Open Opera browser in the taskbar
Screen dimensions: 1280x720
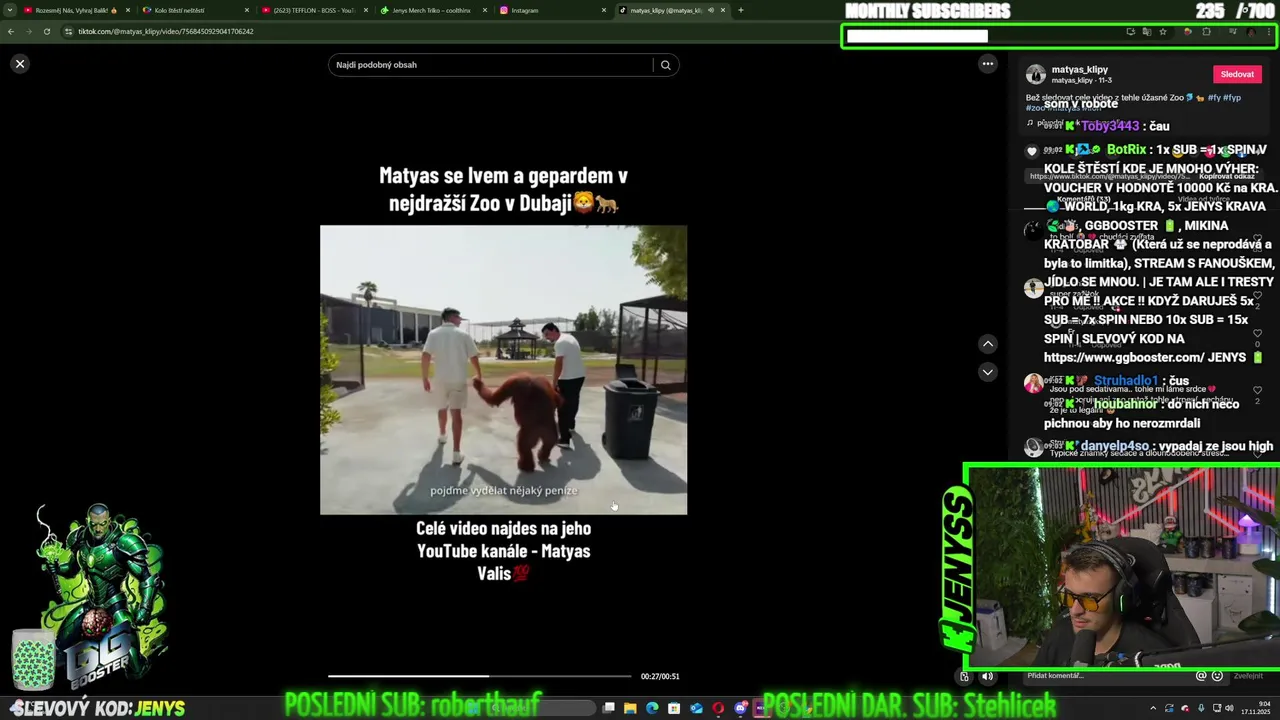718,708
